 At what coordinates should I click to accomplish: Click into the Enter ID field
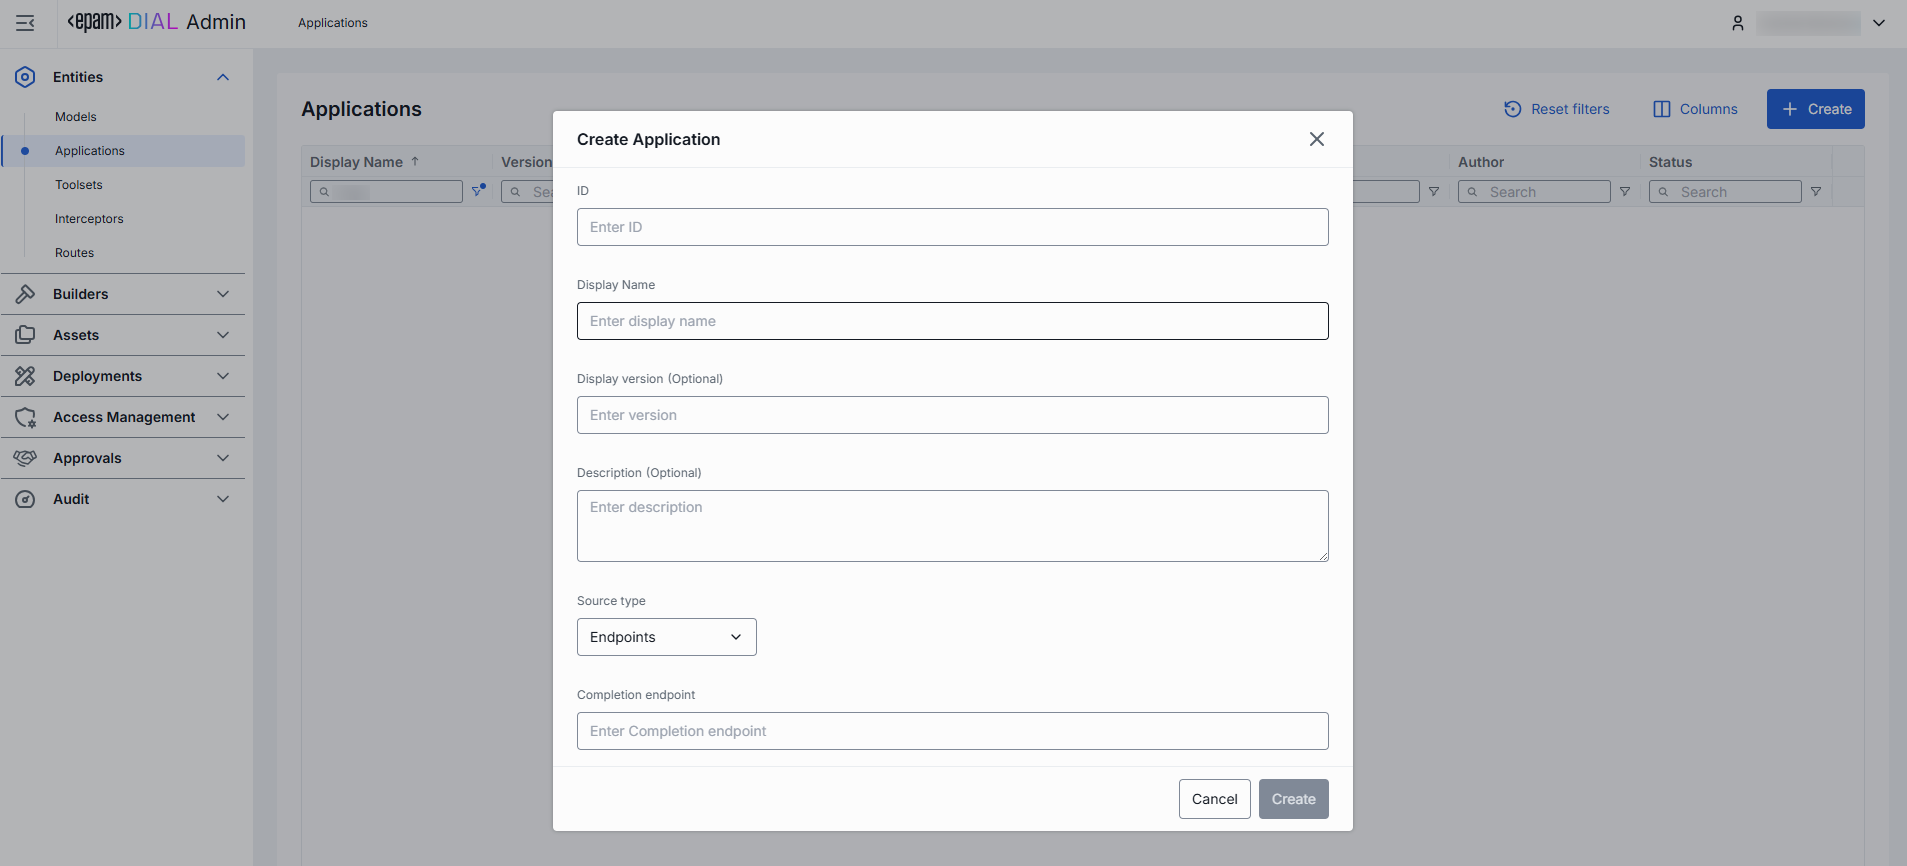952,227
